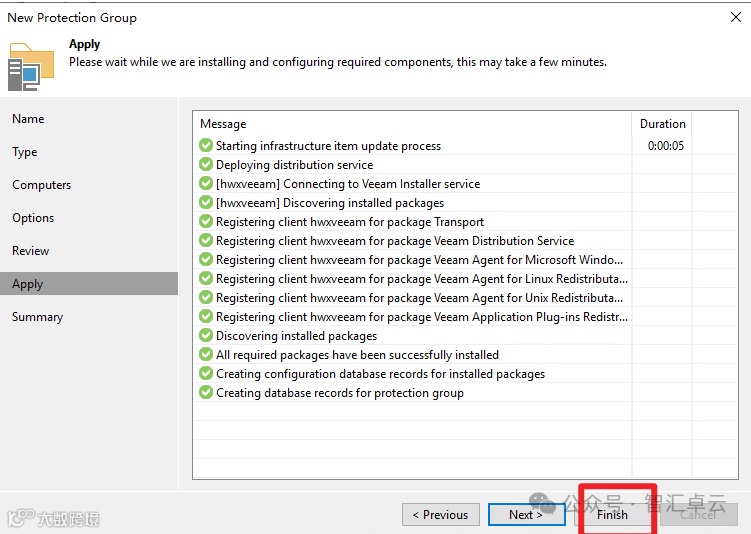The image size is (751, 534).
Task: Select 'Registering client hwxveeam for package Transport' row
Action: coord(350,222)
